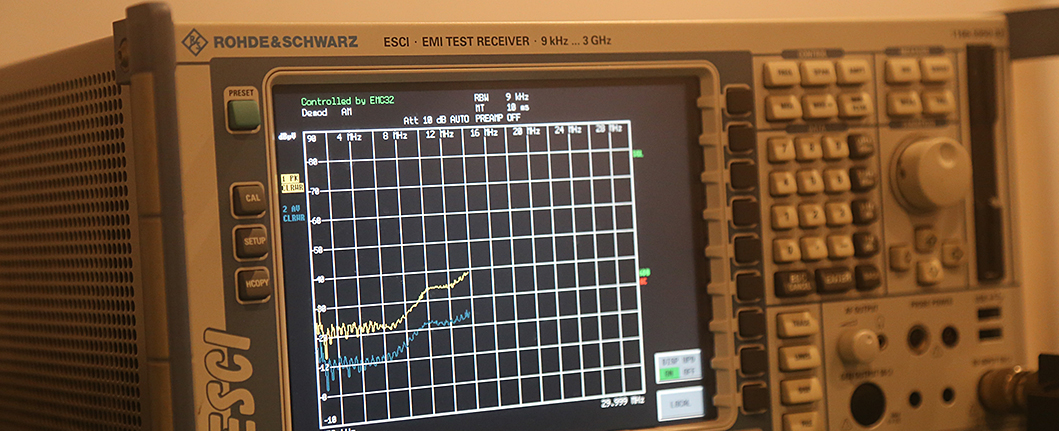This screenshot has width=1060, height=431.
Task: Push the right arrow cursor key
Action: coord(954,253)
